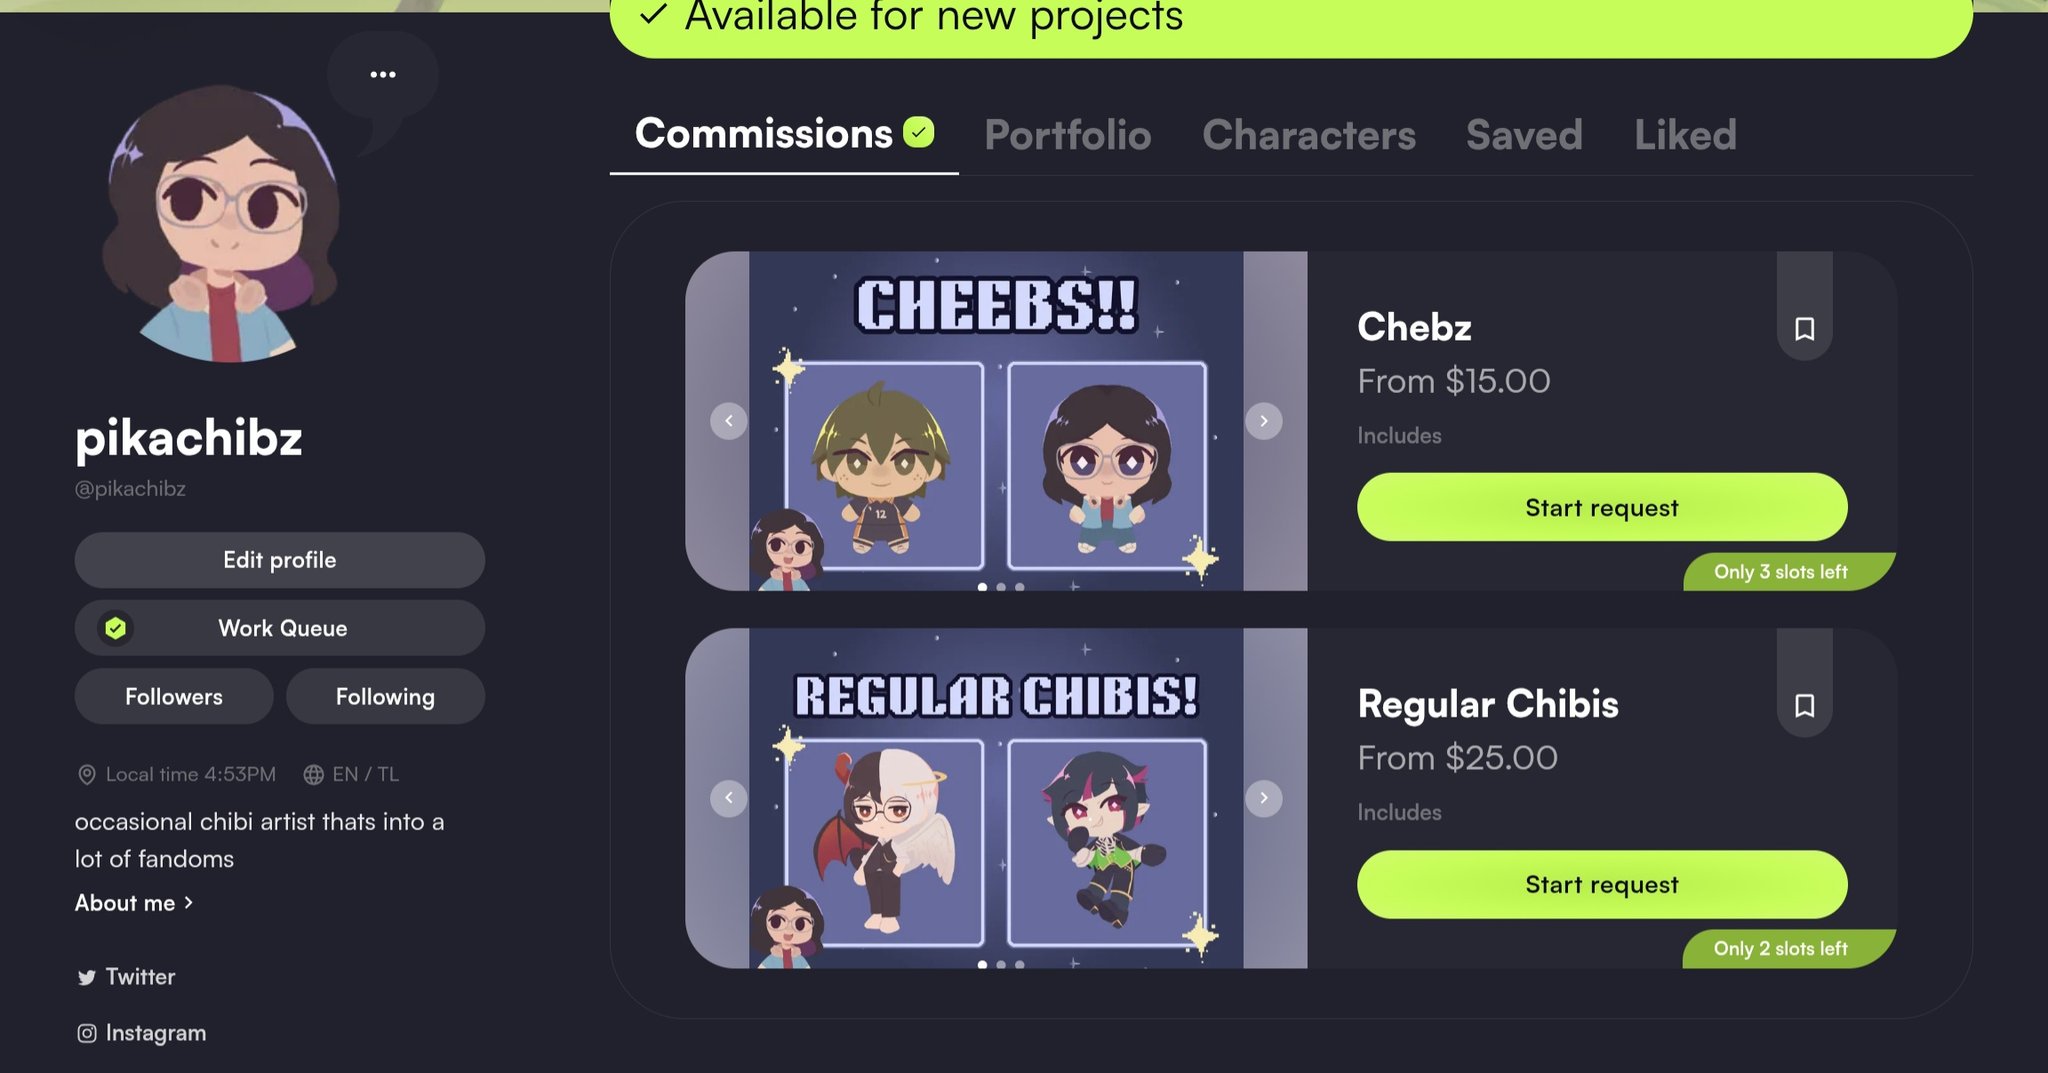Viewport: 2048px width, 1073px height.
Task: Show previous image in Chebz carousel
Action: tap(729, 421)
